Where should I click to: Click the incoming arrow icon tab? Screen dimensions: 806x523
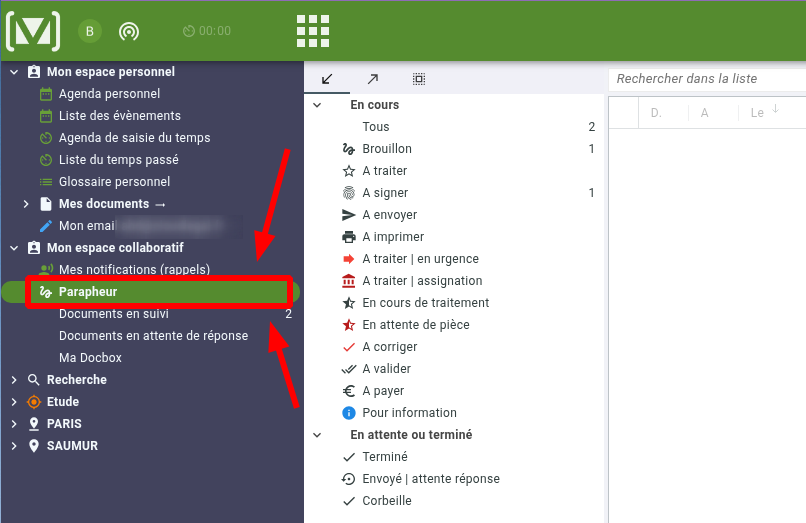pyautogui.click(x=327, y=79)
